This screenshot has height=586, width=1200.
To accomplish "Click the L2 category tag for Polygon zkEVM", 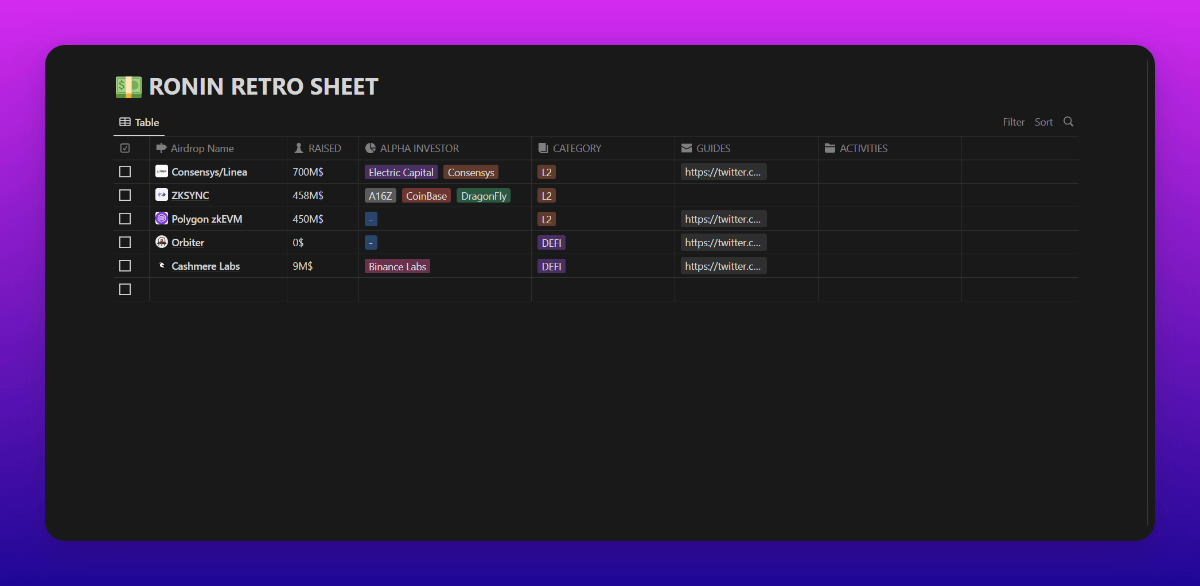I will pos(547,219).
